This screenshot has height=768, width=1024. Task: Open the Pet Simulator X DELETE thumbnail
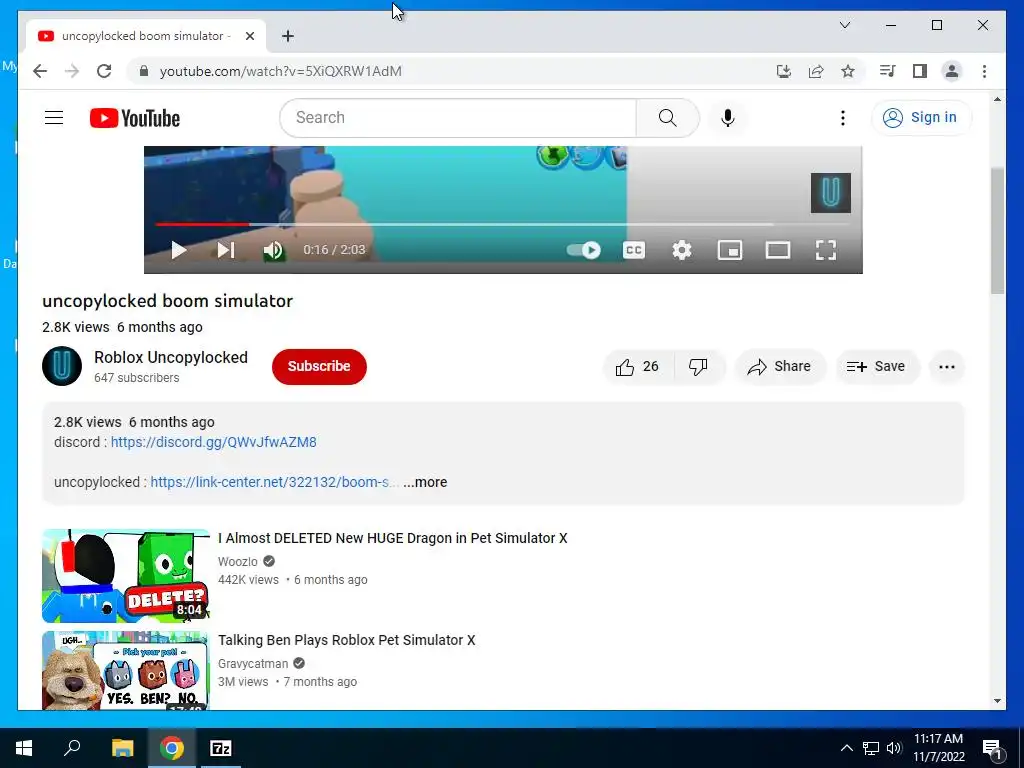point(125,575)
